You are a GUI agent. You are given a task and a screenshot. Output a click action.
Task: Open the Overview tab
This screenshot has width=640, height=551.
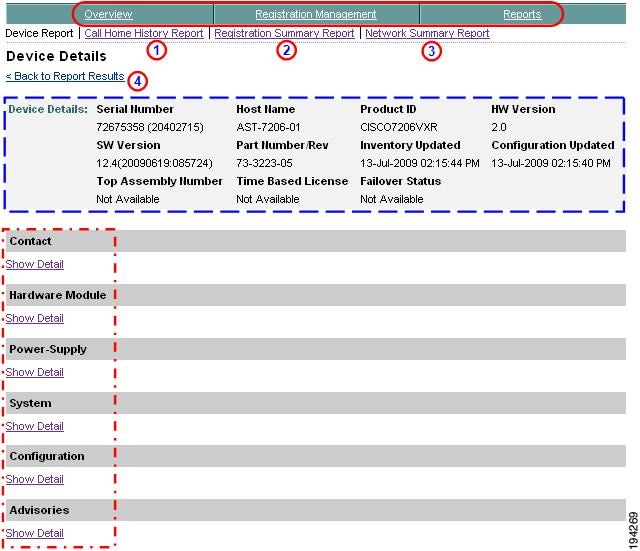coord(108,14)
